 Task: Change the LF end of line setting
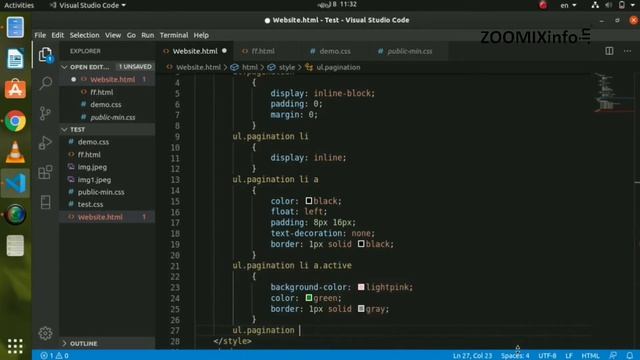pyautogui.click(x=569, y=356)
